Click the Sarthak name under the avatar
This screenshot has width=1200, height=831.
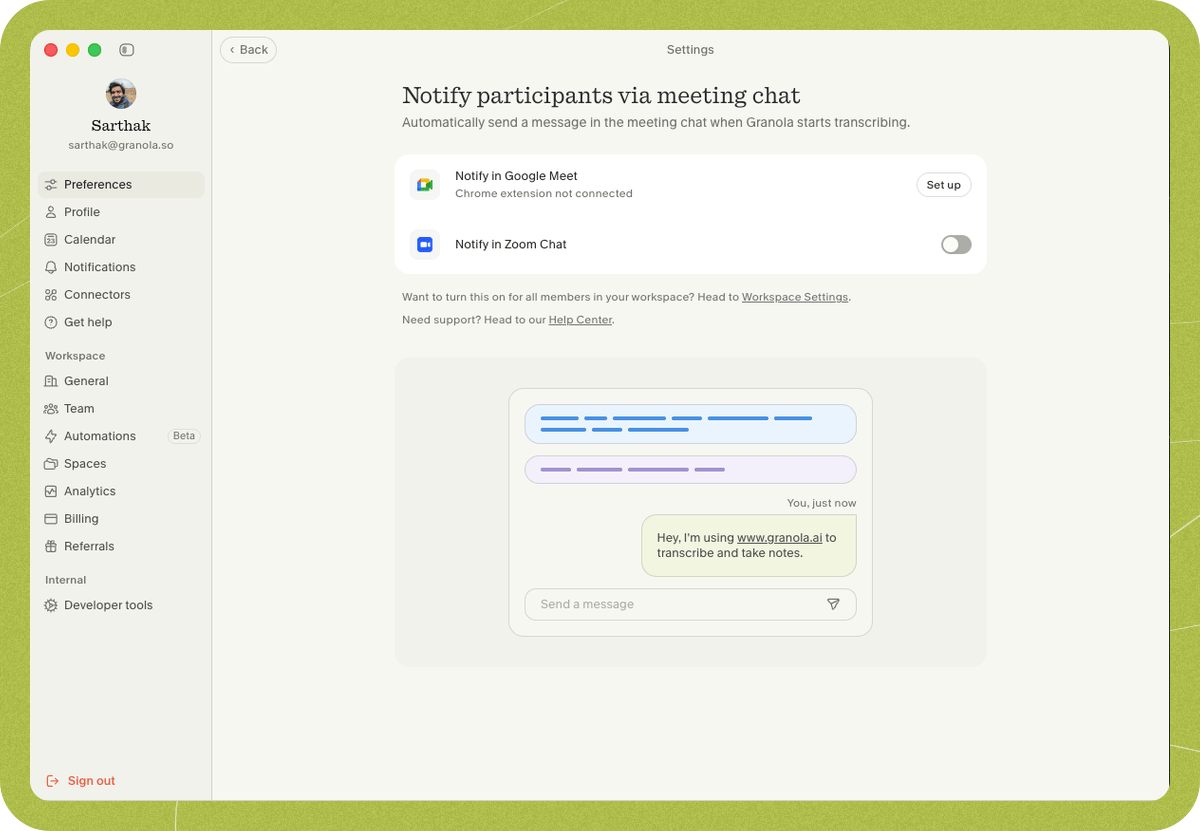coord(121,126)
